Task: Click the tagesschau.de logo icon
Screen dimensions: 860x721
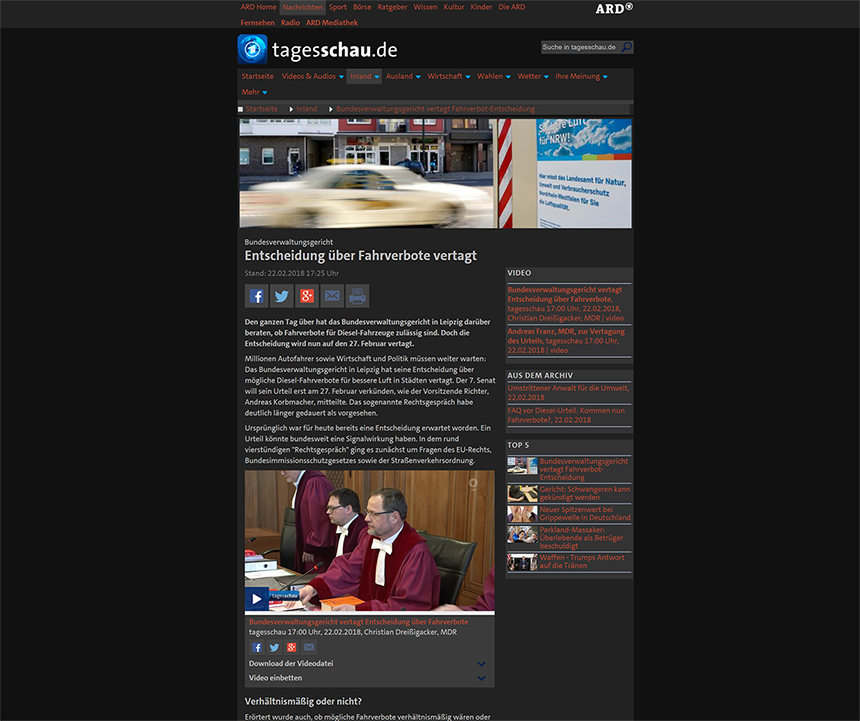Action: coord(252,49)
